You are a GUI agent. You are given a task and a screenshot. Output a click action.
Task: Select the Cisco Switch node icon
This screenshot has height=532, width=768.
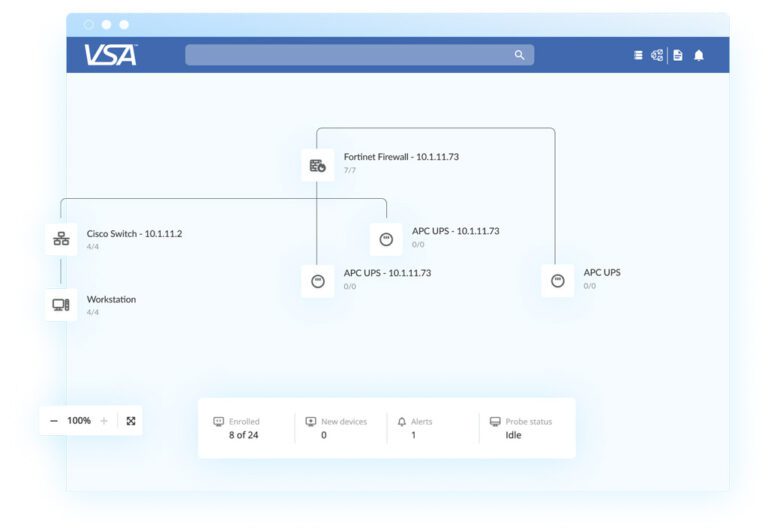point(61,239)
